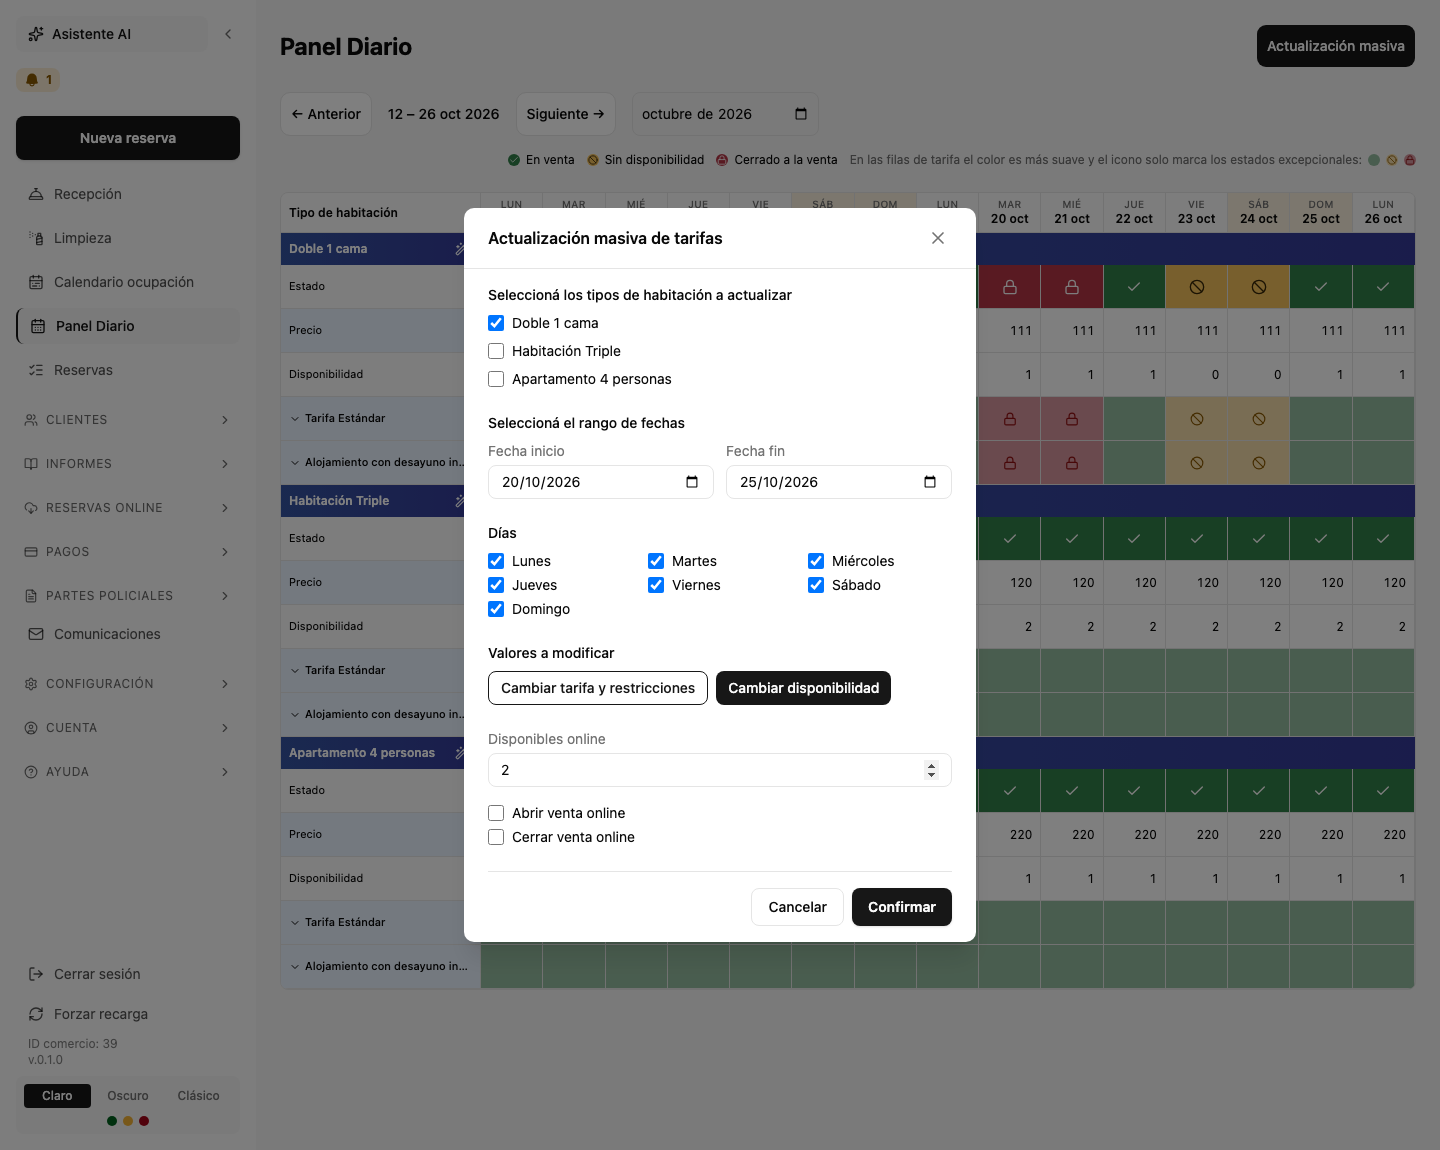Close the Actualización masiva de tarifas dialog
This screenshot has height=1150, width=1440.
click(938, 238)
